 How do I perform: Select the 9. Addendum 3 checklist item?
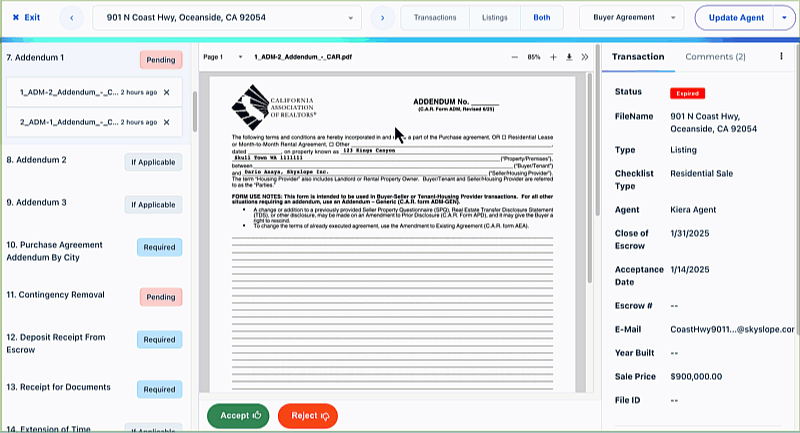click(36, 202)
